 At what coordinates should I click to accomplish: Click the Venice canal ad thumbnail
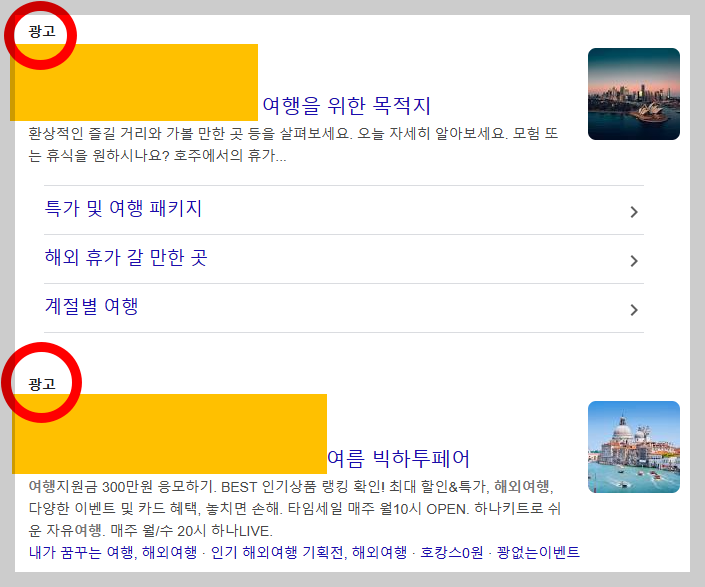[x=634, y=447]
